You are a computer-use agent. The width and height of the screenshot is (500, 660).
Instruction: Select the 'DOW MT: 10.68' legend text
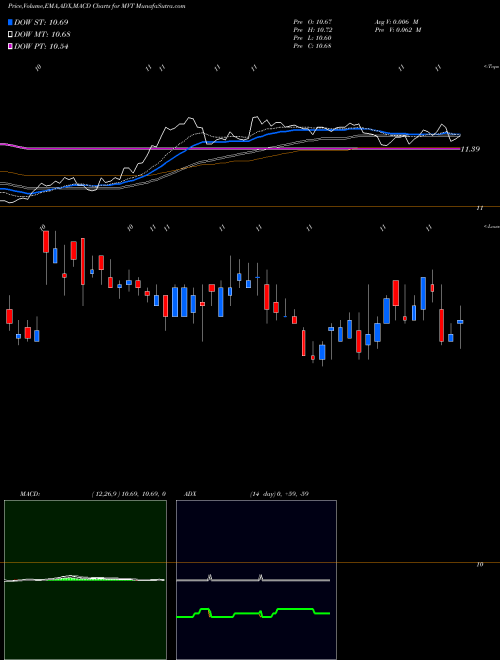42,35
